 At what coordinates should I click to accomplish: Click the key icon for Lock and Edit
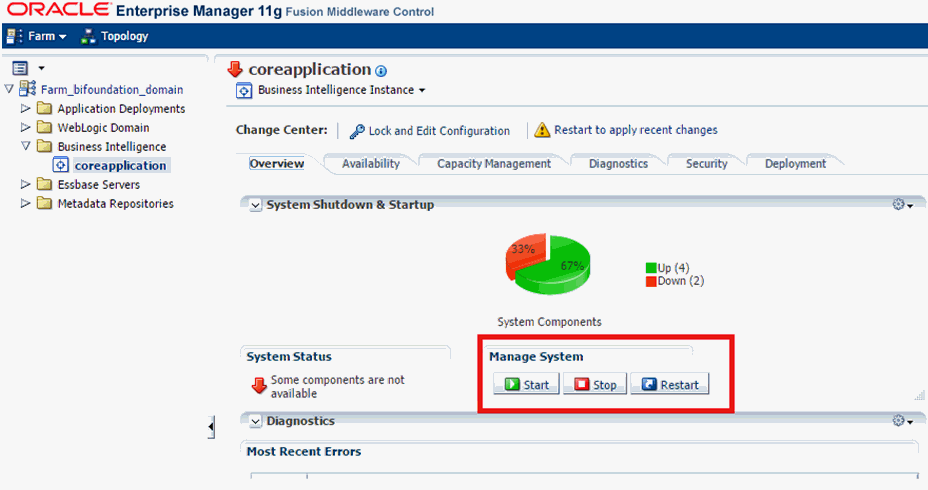357,131
